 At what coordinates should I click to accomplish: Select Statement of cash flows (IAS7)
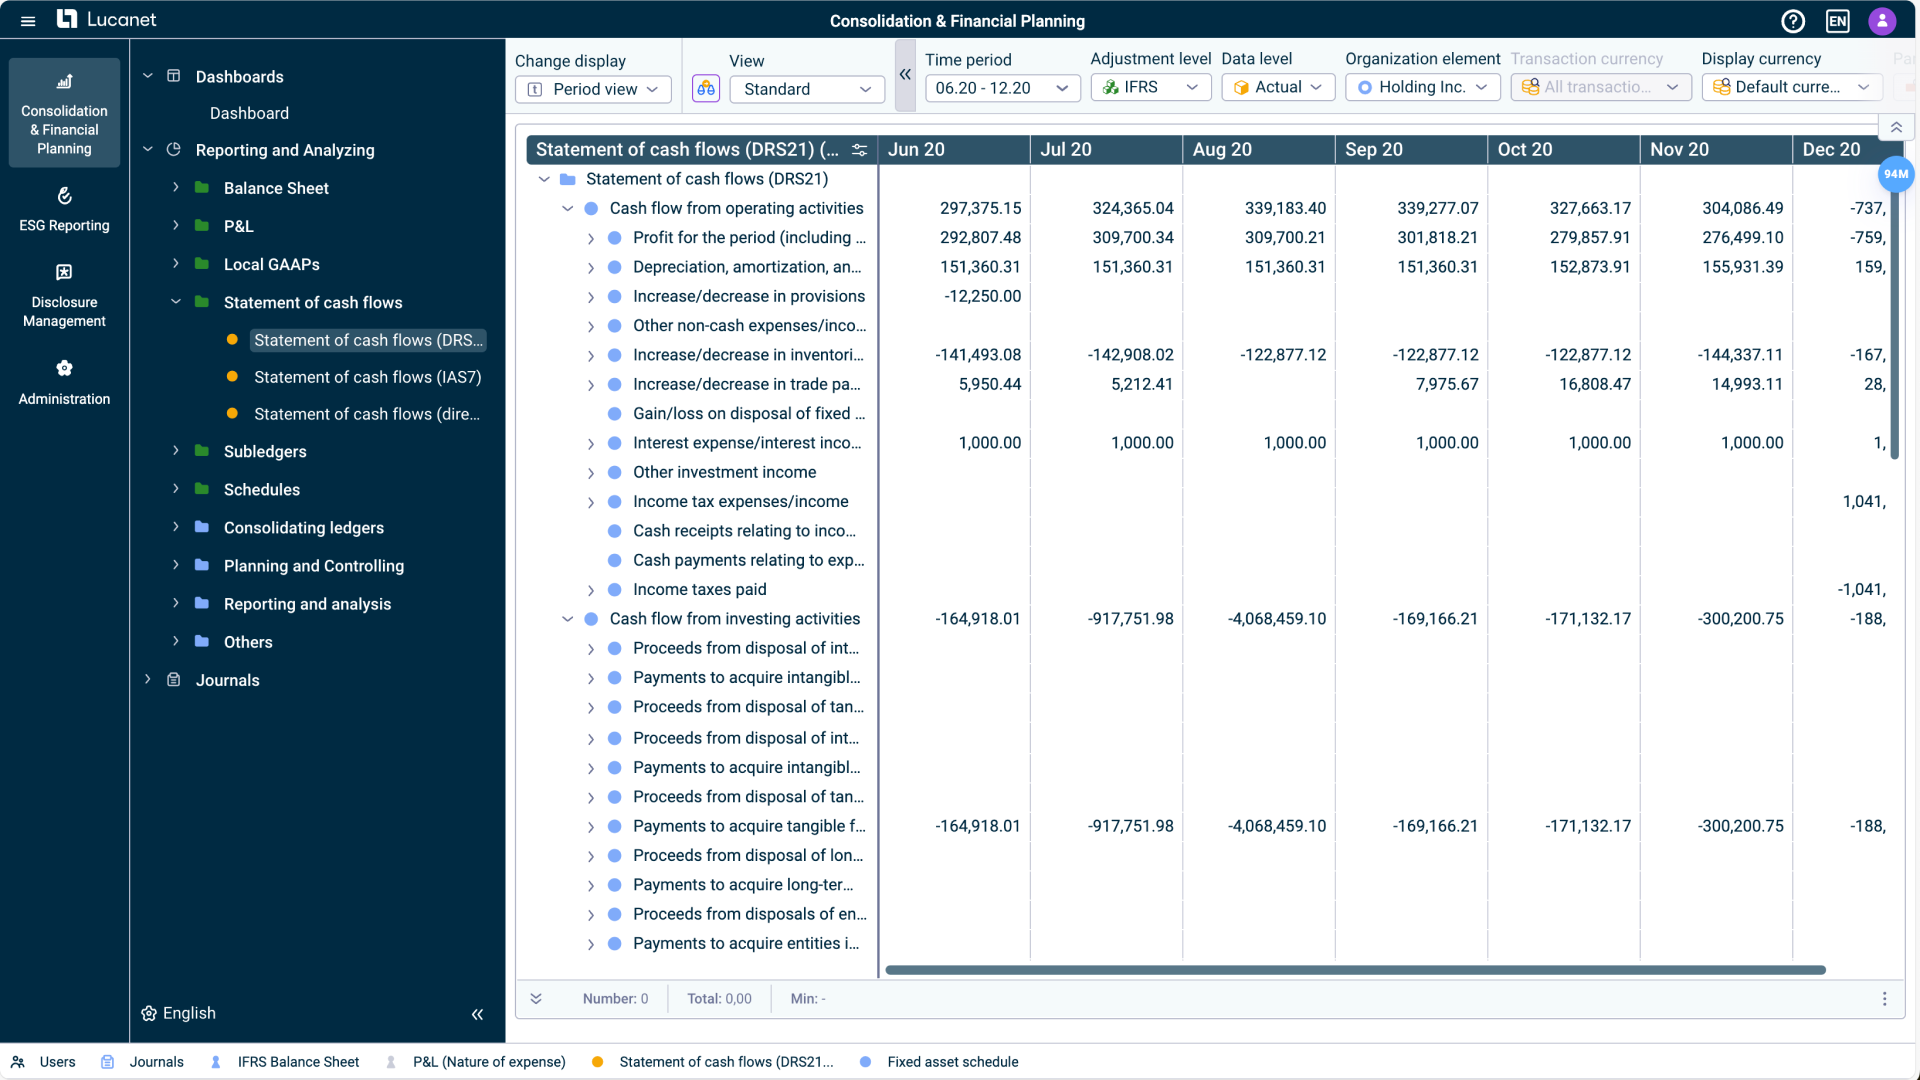367,377
